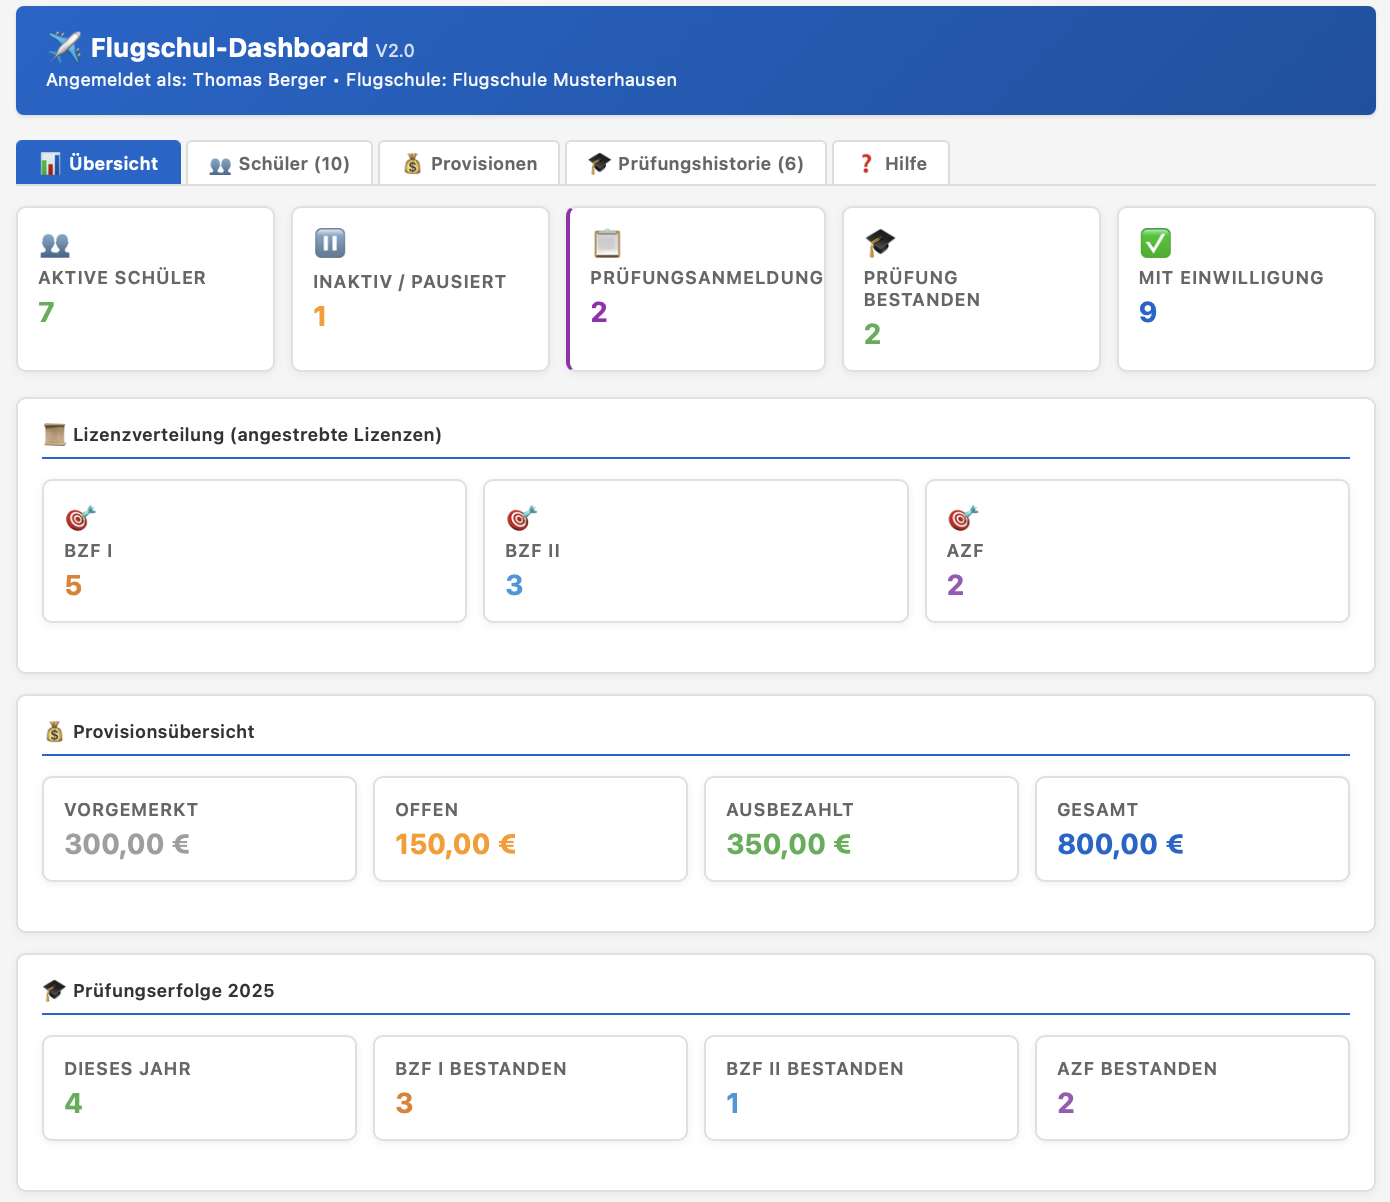Image resolution: width=1390 pixels, height=1202 pixels.
Task: Click the Vorgemerkt 300,00 € card
Action: (199, 829)
